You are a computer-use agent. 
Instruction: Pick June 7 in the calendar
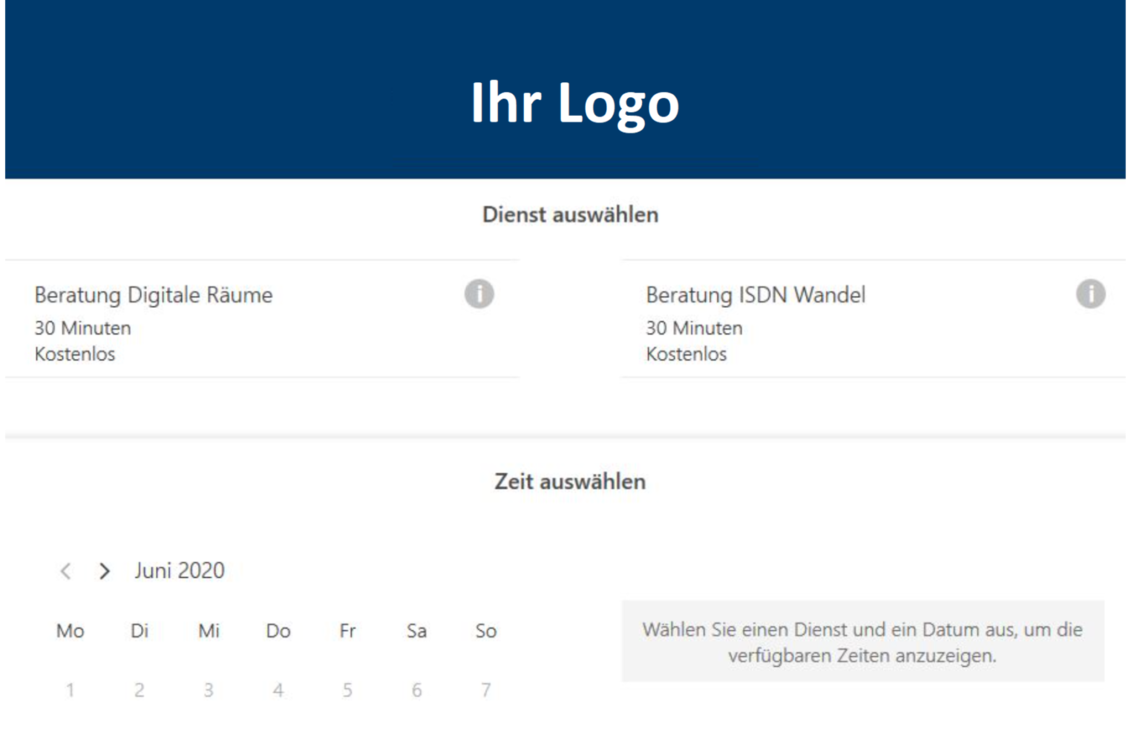tap(486, 690)
